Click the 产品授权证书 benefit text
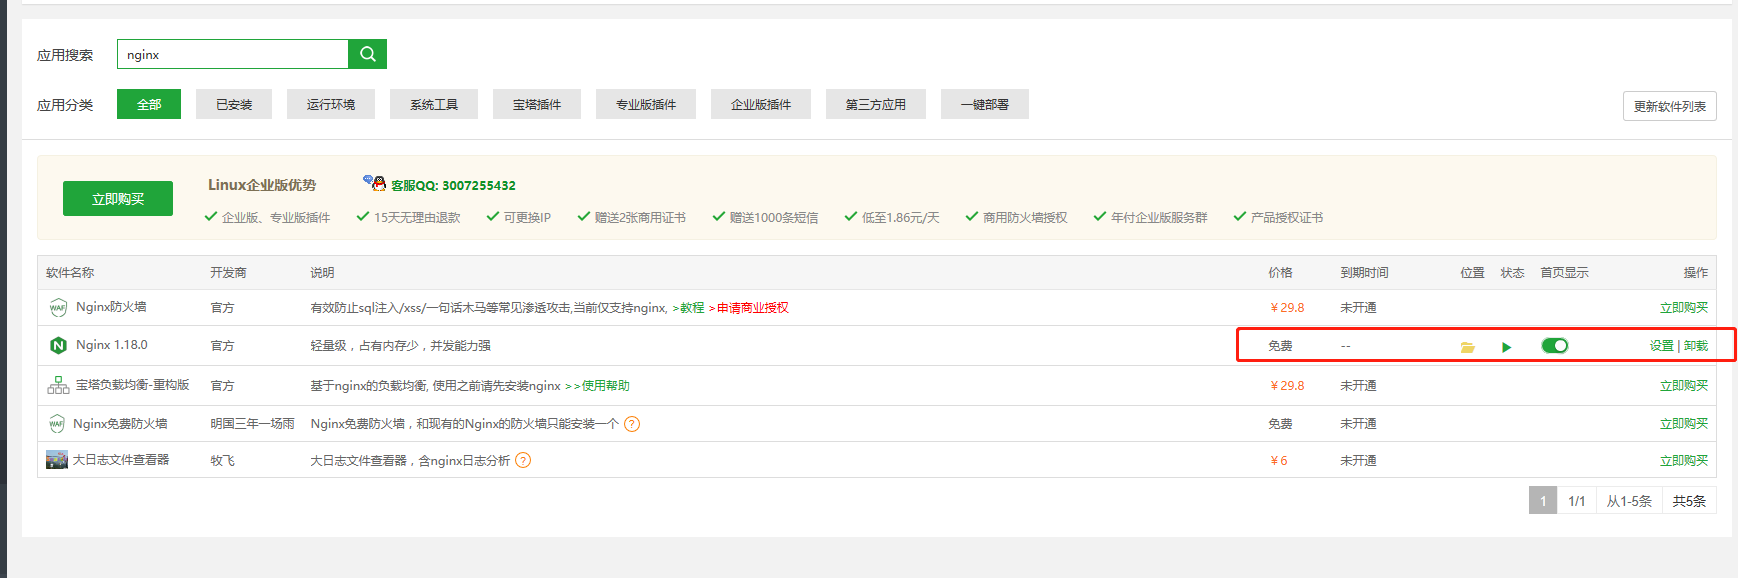 (x=1286, y=217)
